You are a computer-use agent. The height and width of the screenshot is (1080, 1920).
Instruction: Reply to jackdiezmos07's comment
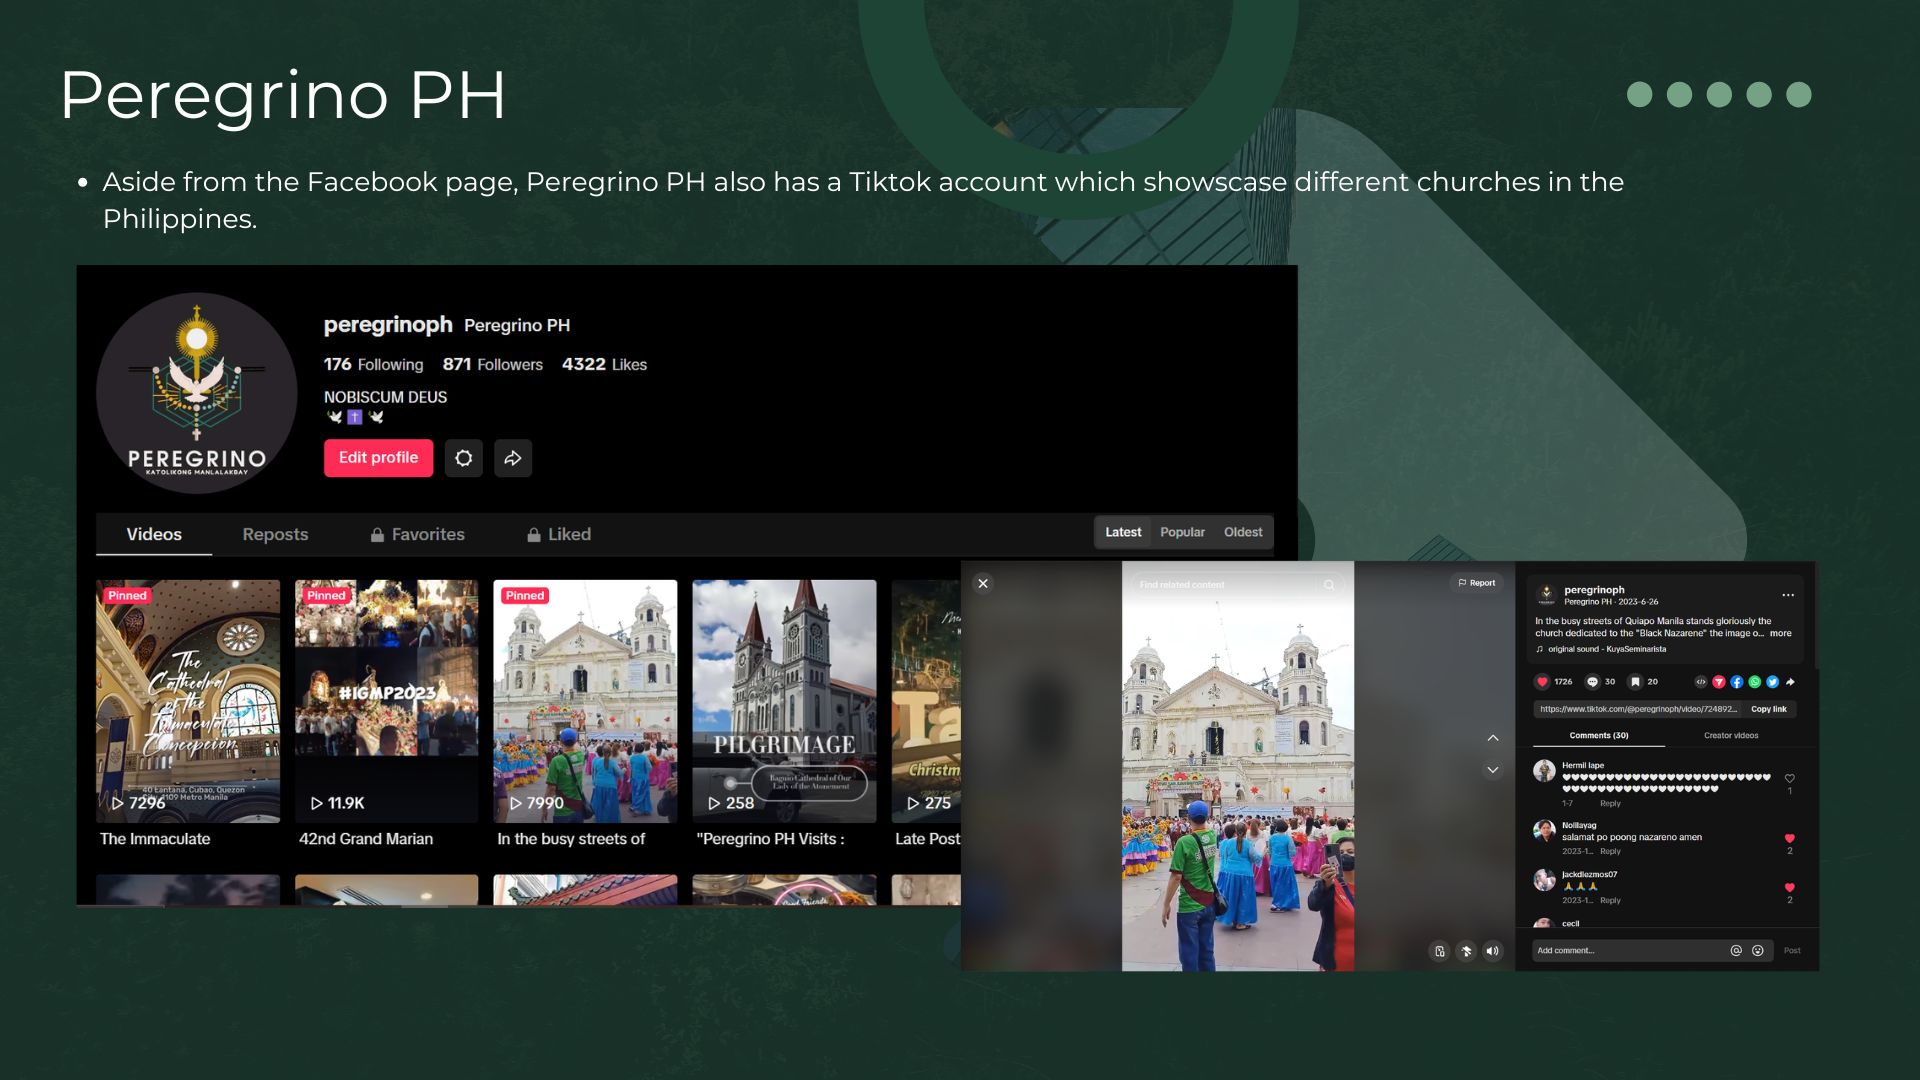1610,901
